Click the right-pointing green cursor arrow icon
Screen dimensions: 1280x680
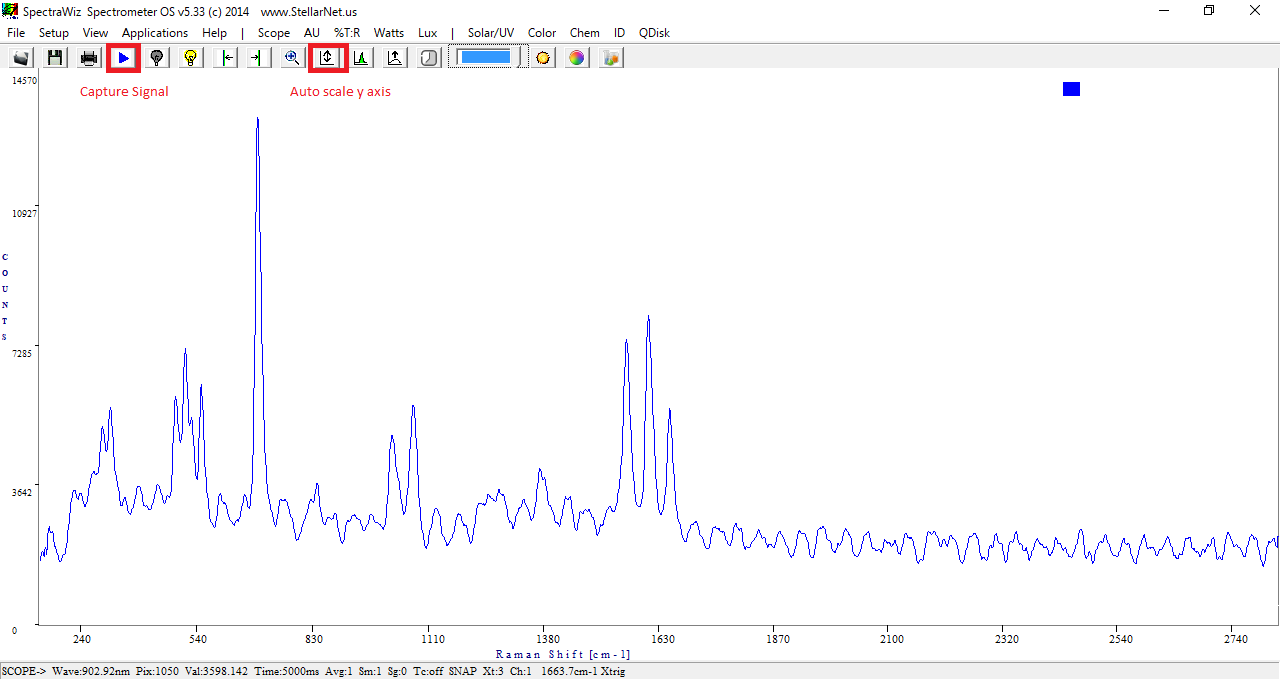pyautogui.click(x=258, y=58)
